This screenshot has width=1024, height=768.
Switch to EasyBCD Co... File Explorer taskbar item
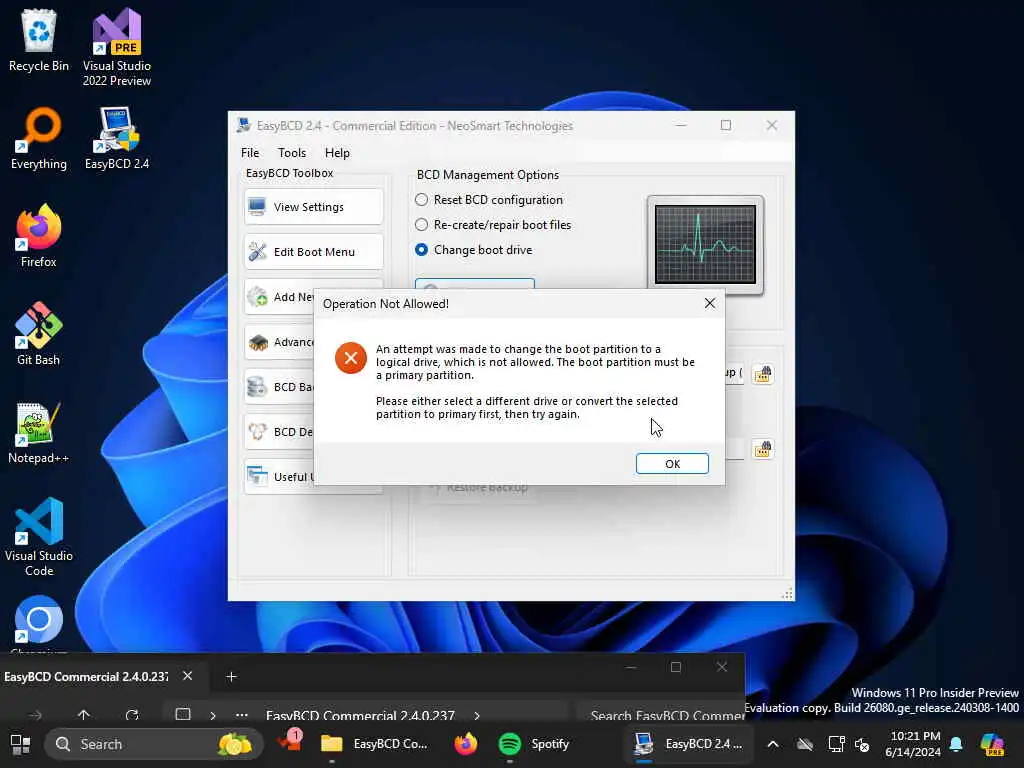(x=374, y=744)
